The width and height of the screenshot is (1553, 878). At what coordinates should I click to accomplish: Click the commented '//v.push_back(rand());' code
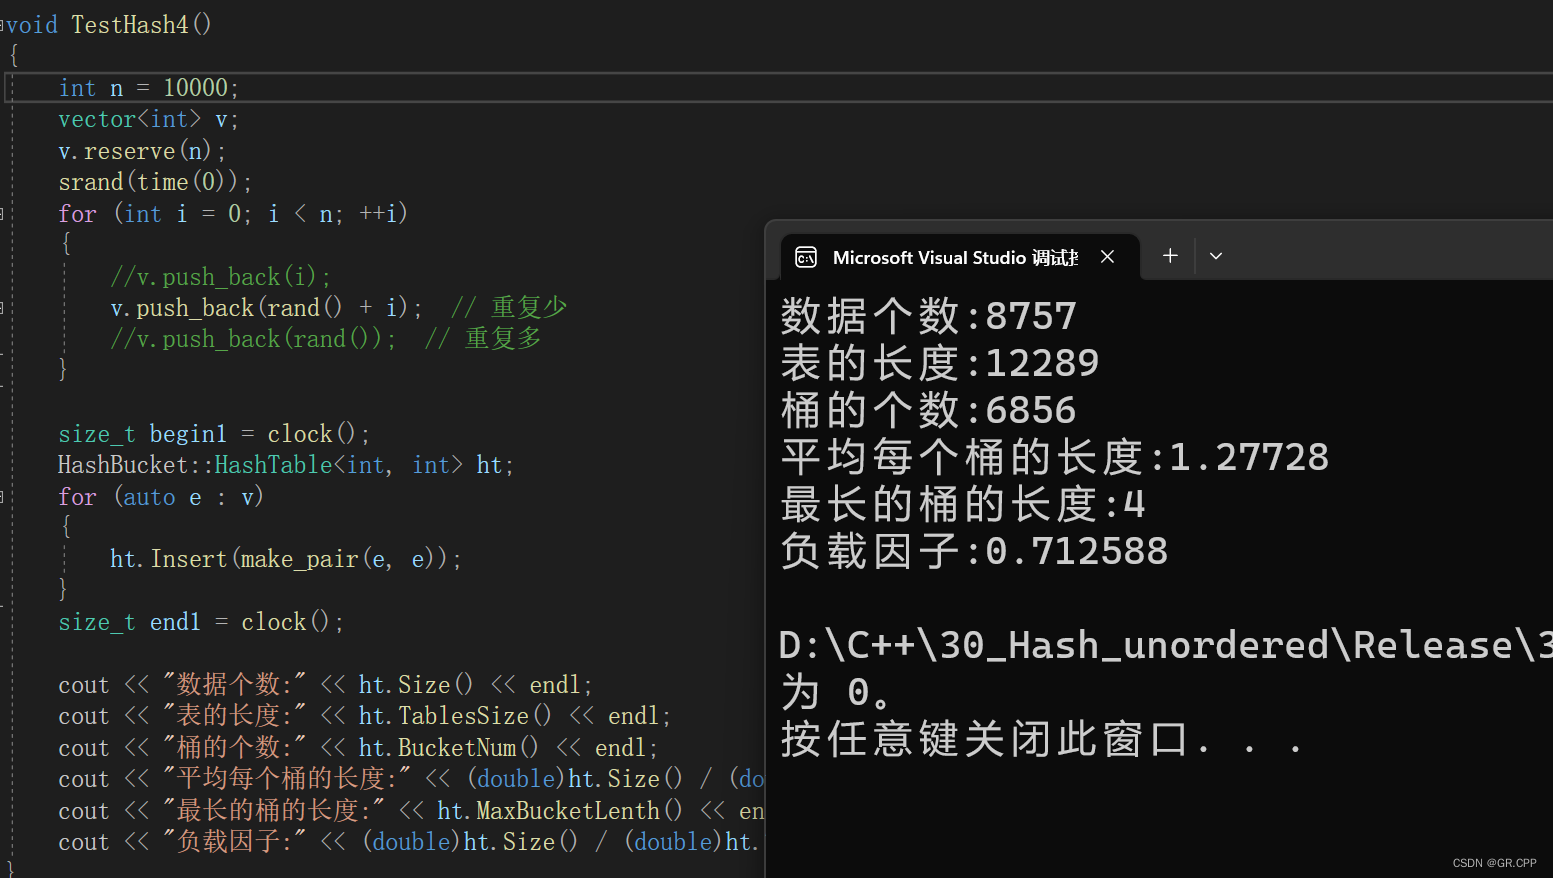click(253, 339)
